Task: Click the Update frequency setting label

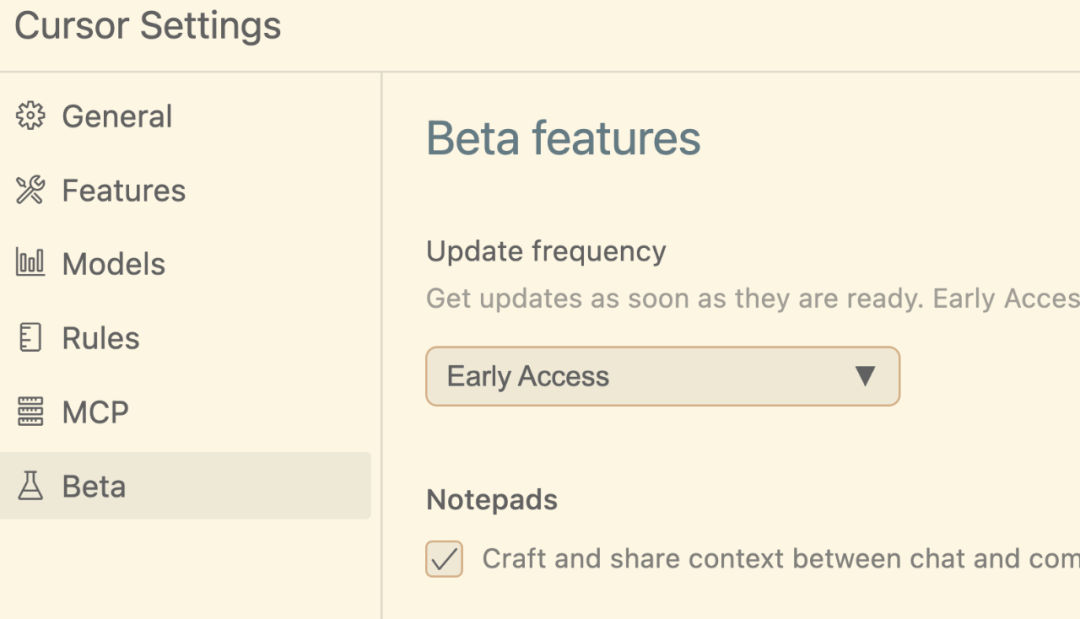Action: [546, 251]
